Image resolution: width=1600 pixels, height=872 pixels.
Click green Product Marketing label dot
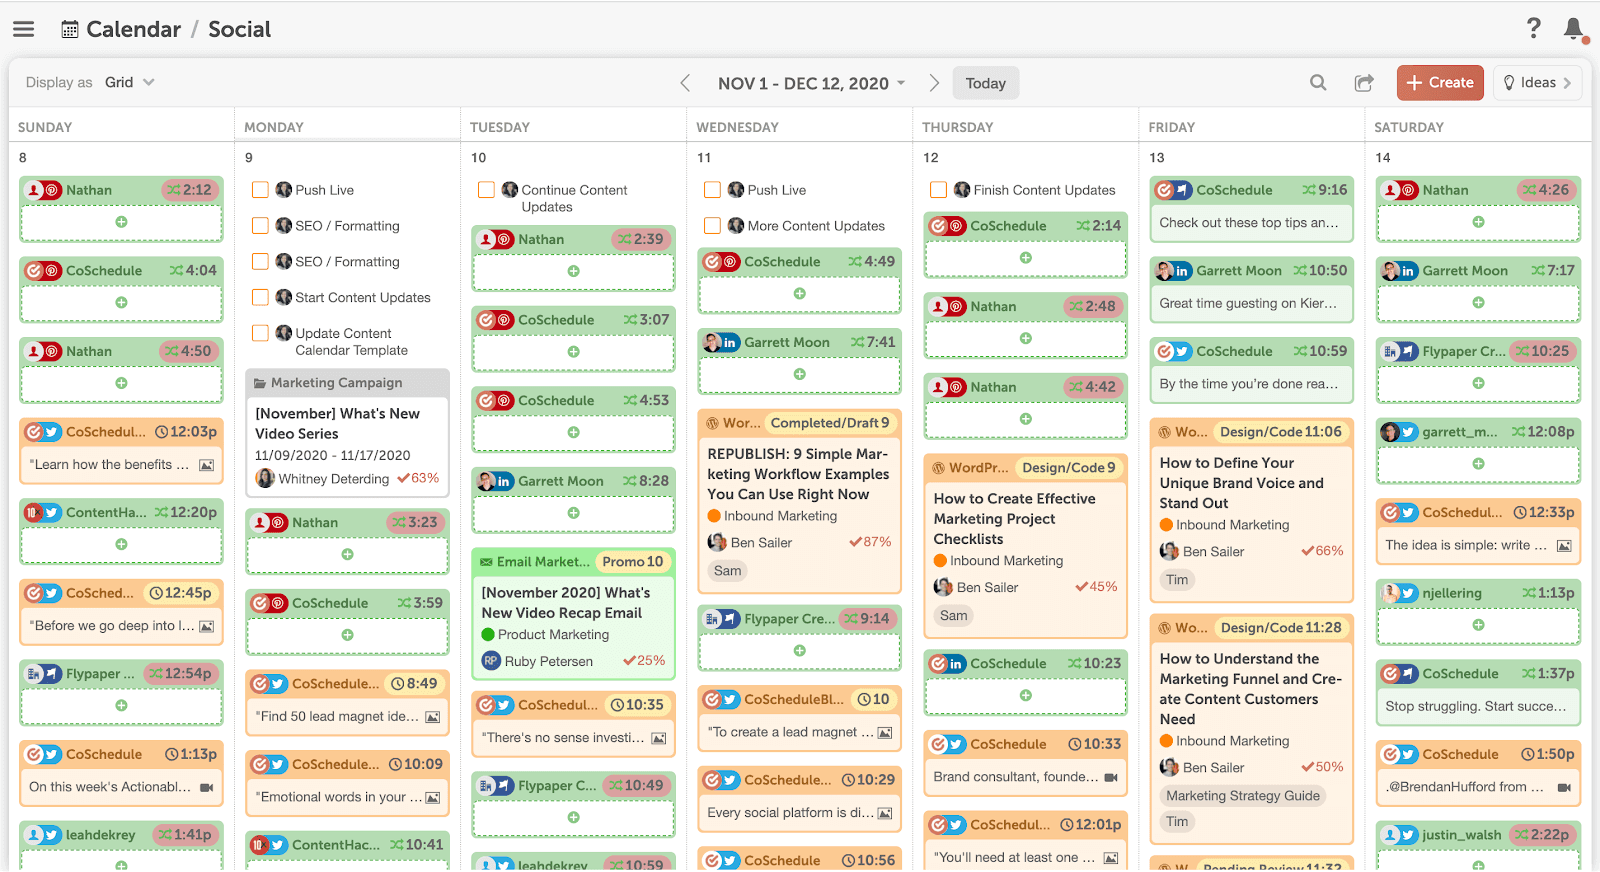click(488, 635)
